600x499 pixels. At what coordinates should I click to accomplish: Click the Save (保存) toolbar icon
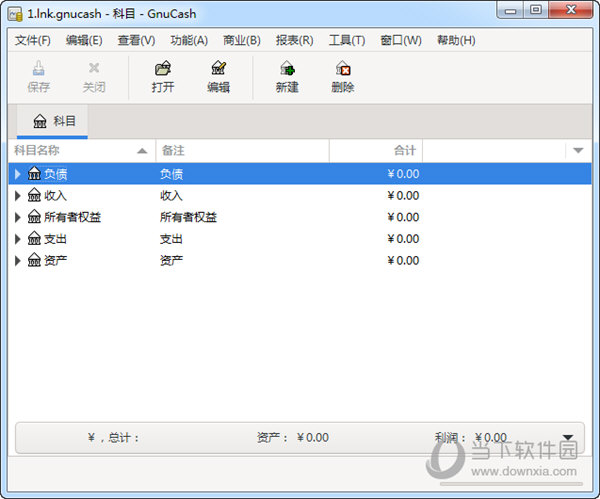coord(38,68)
